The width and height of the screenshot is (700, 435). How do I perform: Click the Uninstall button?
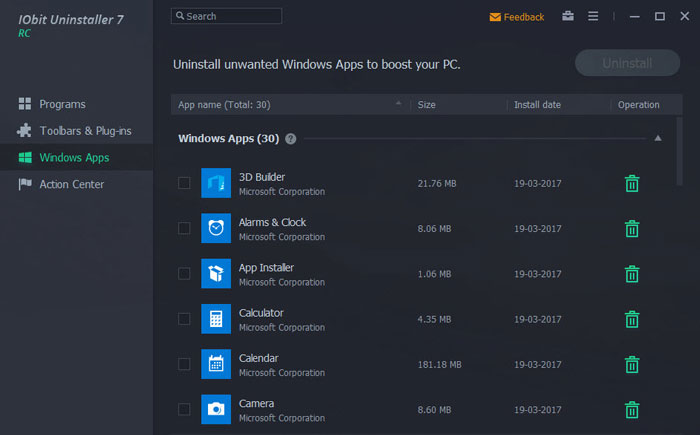(627, 63)
